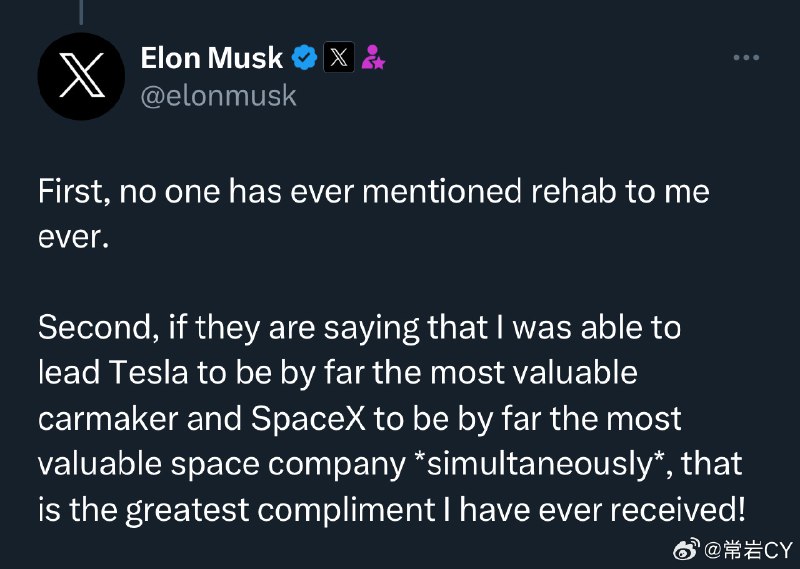Screen dimensions: 800x569
Task: Click the word 'Second,' starting paragraph two
Action: click(98, 328)
